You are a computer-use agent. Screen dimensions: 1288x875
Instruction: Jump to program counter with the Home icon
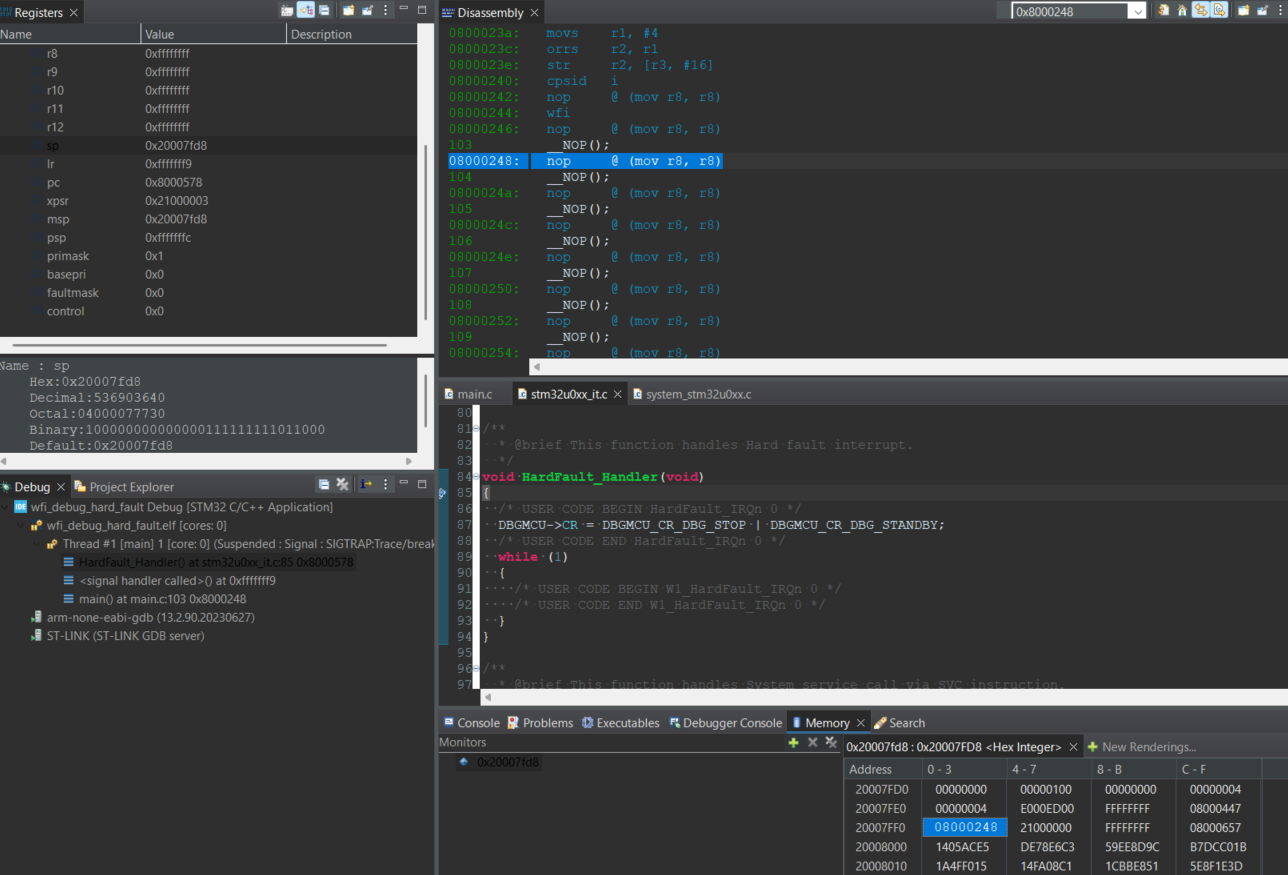point(1182,9)
